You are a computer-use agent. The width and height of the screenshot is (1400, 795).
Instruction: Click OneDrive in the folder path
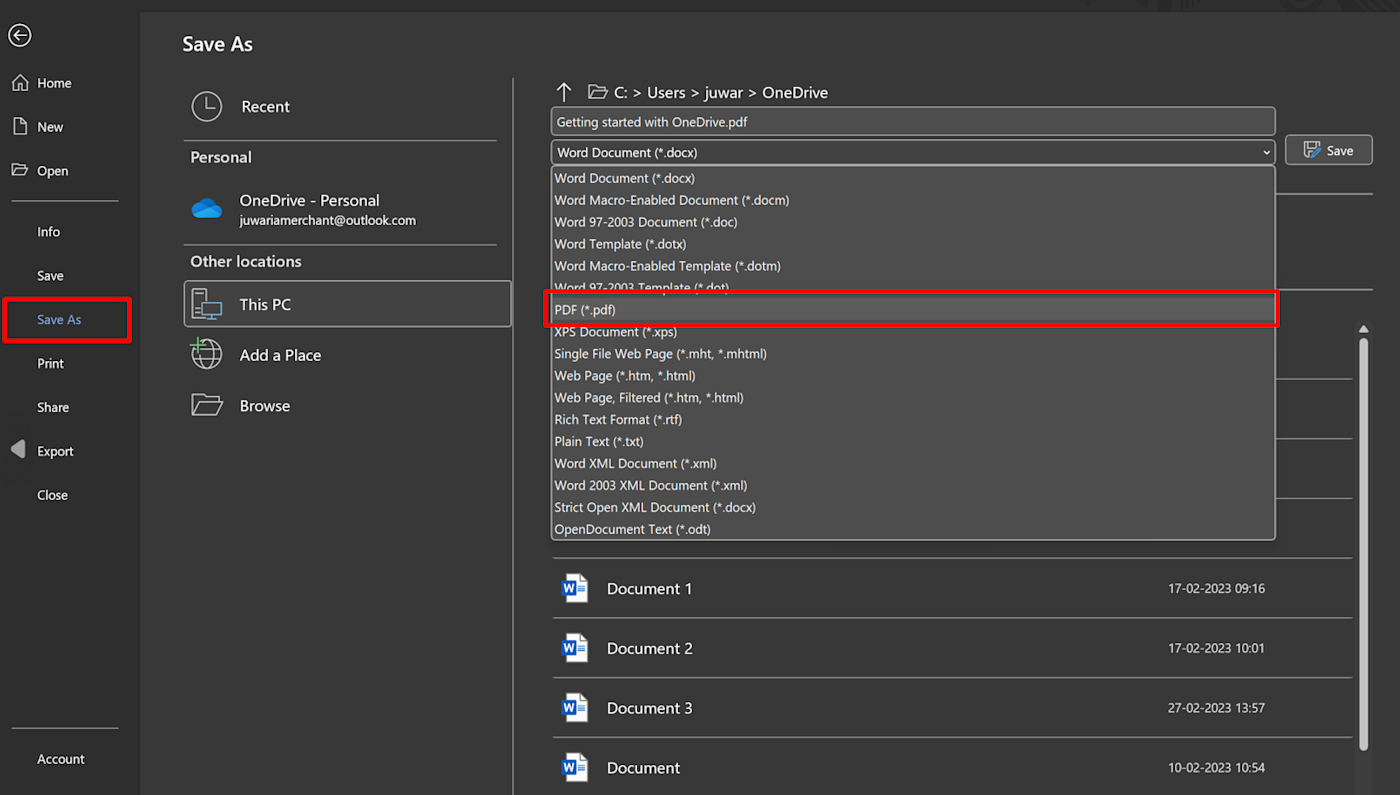click(x=795, y=92)
